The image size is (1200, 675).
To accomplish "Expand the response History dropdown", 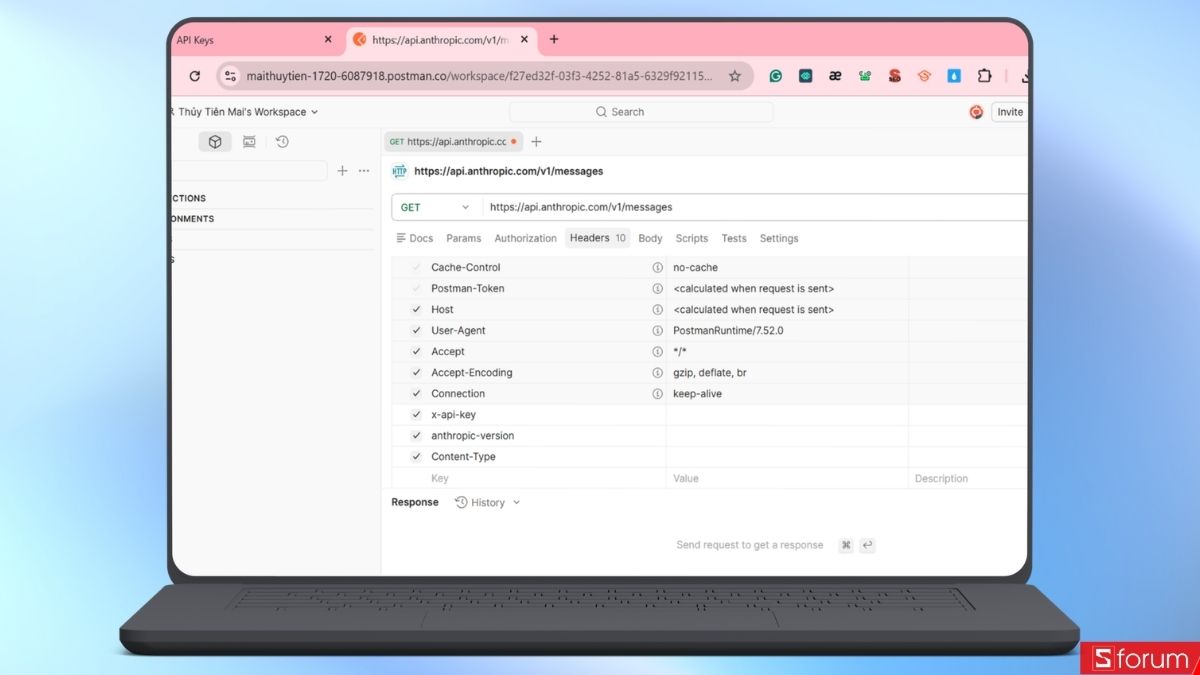I will (x=488, y=502).
